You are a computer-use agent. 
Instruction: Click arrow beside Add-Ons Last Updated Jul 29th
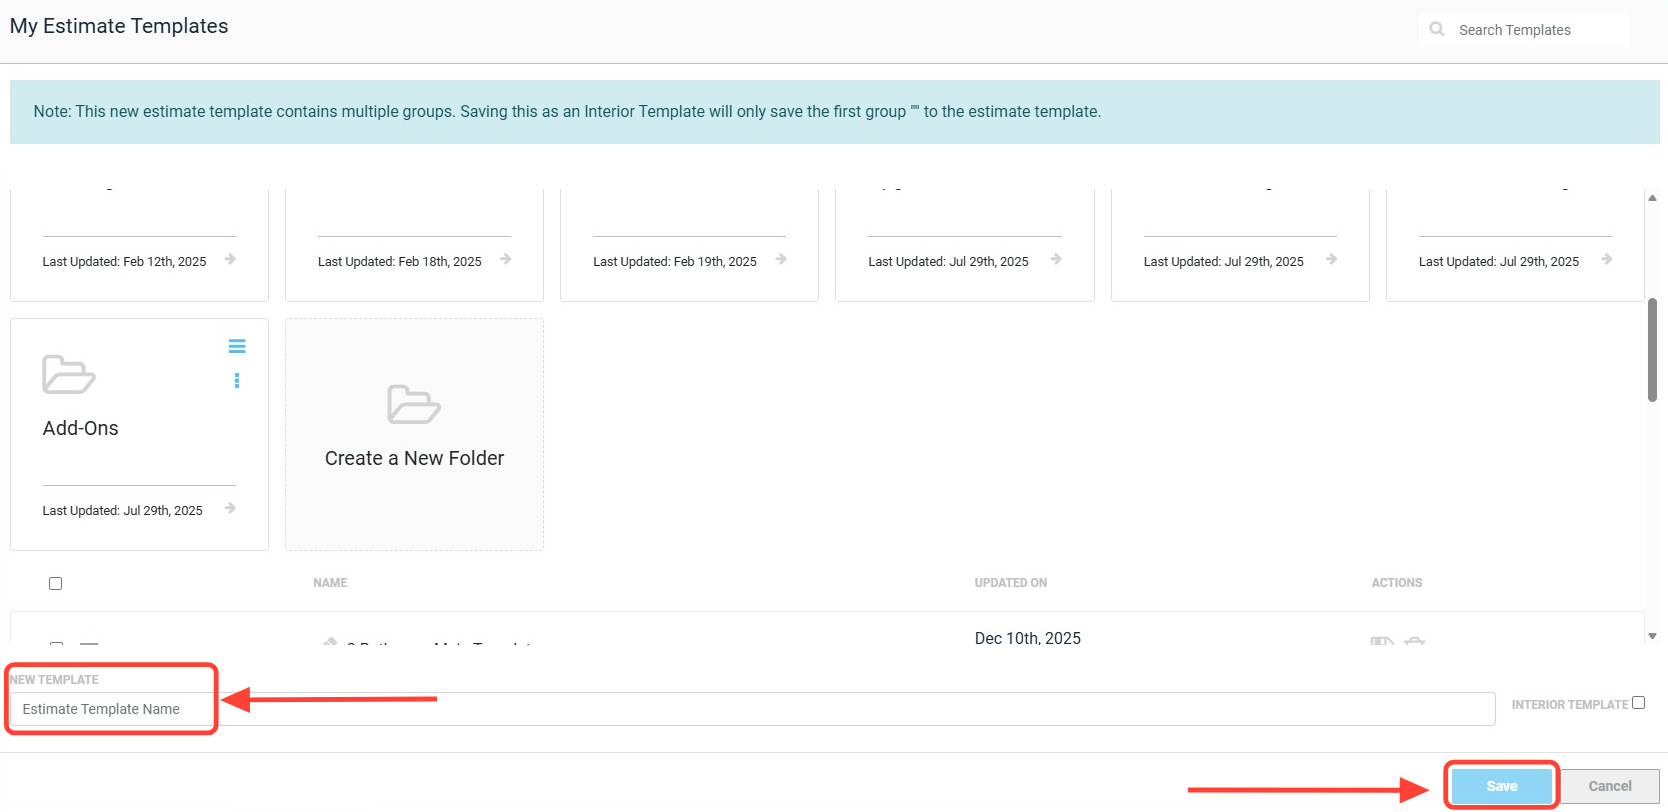[x=230, y=508]
